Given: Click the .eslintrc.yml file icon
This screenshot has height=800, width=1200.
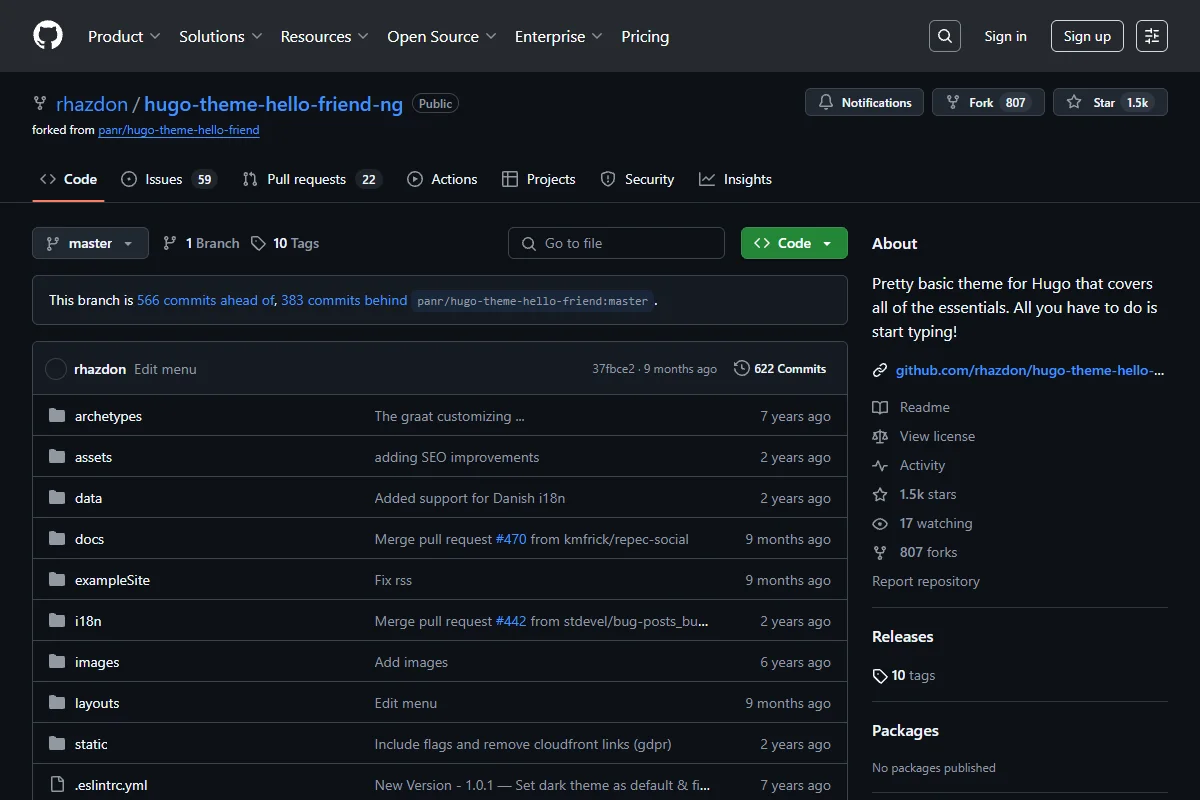Looking at the screenshot, I should 57,785.
